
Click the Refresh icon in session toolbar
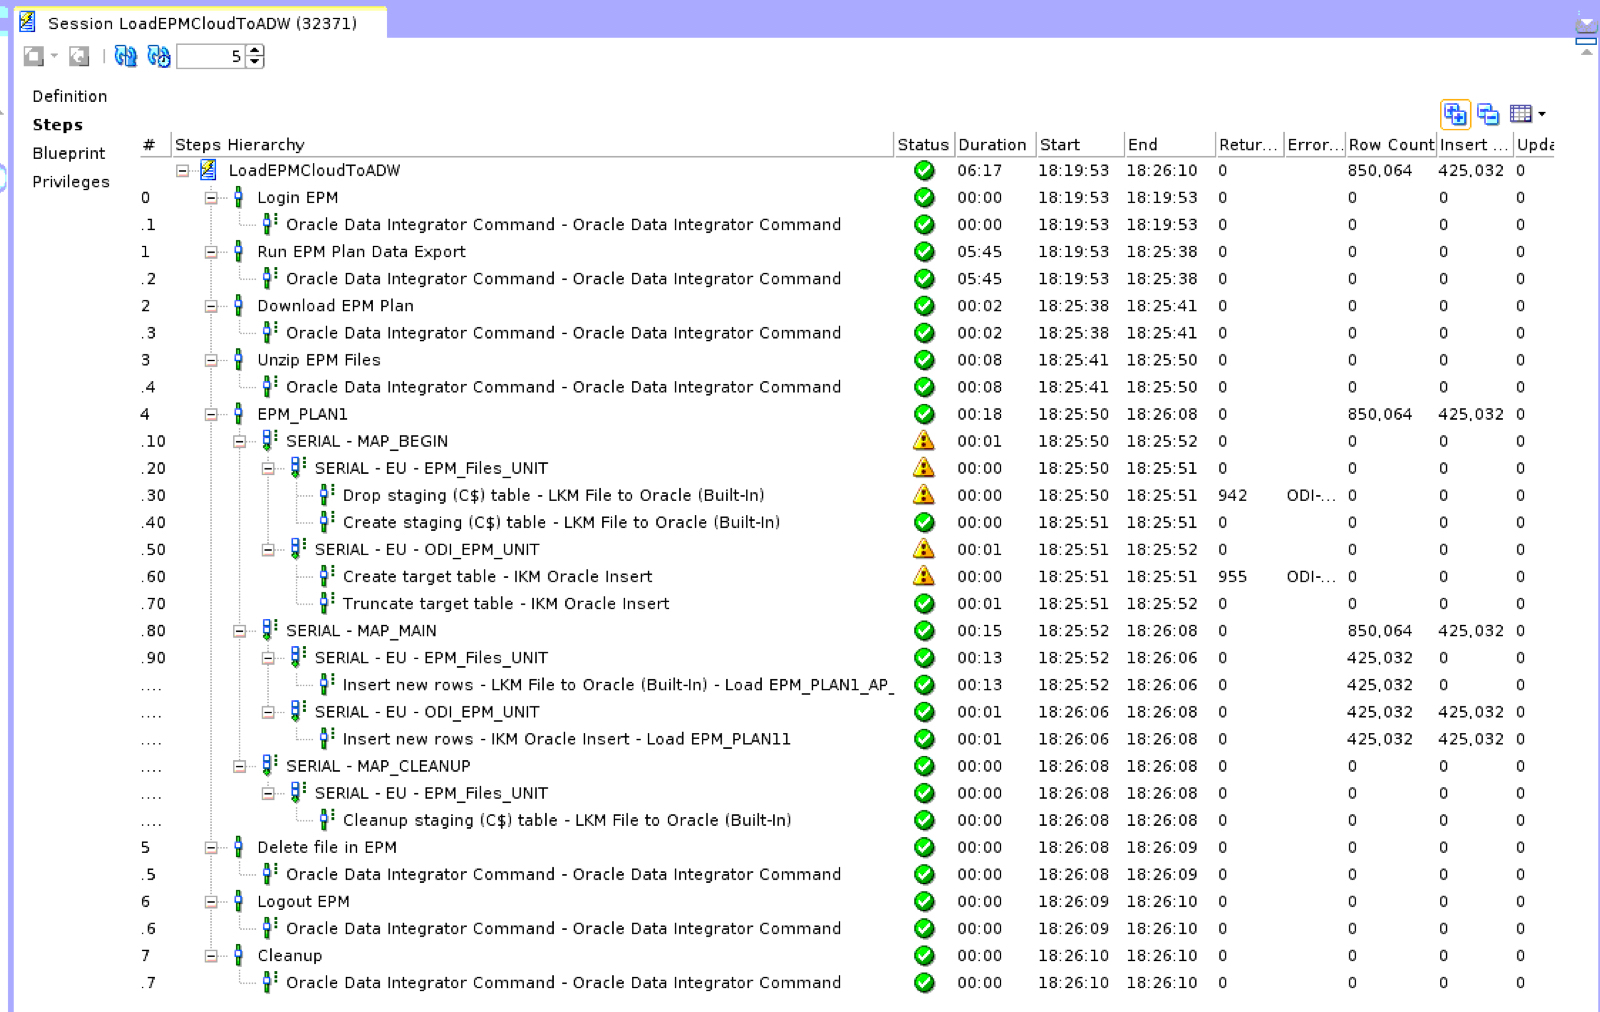point(125,56)
